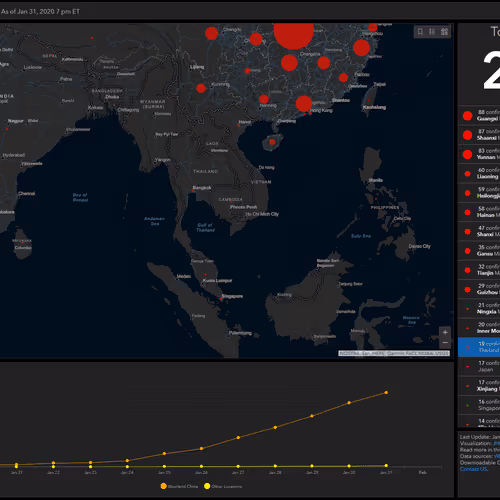Select the Shanxi row with 47 confirmed
500x500 pixels.
(479, 231)
